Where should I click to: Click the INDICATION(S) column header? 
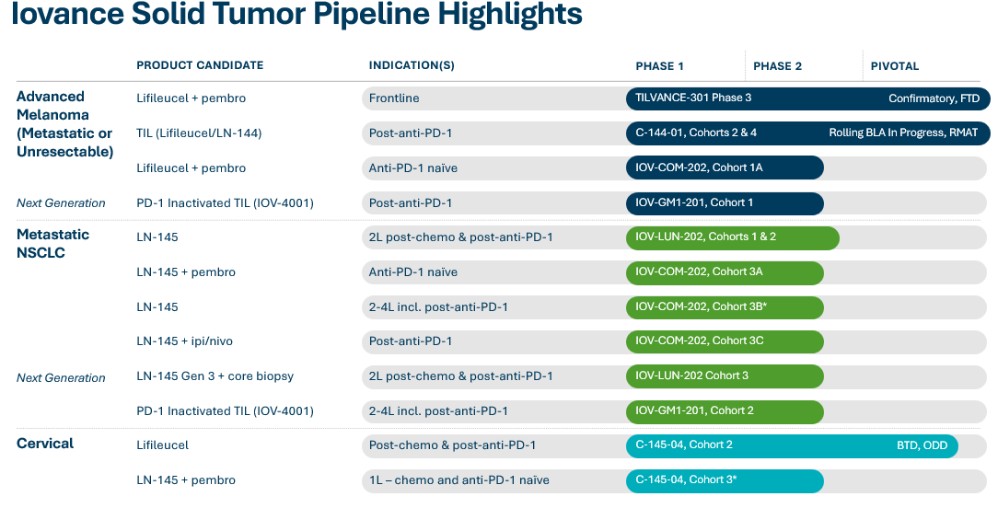point(411,66)
